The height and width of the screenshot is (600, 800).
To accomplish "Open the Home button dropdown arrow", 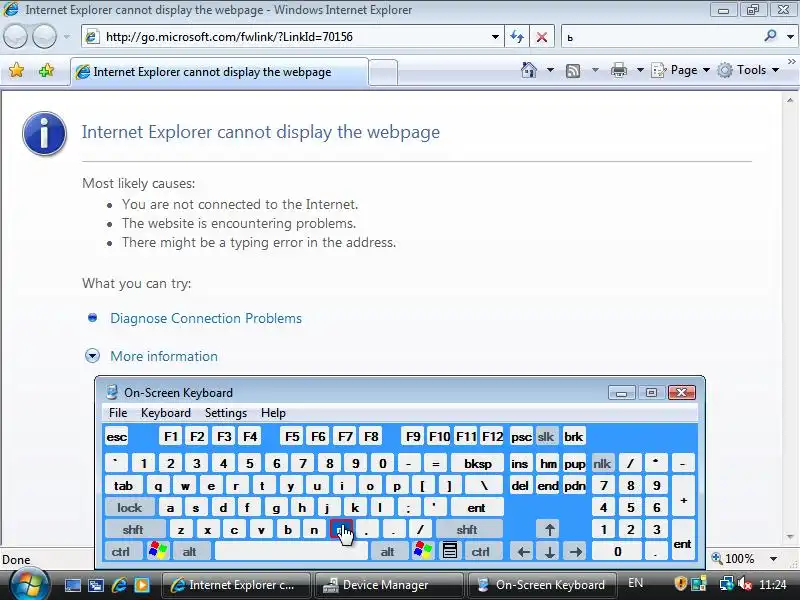I will pos(550,70).
